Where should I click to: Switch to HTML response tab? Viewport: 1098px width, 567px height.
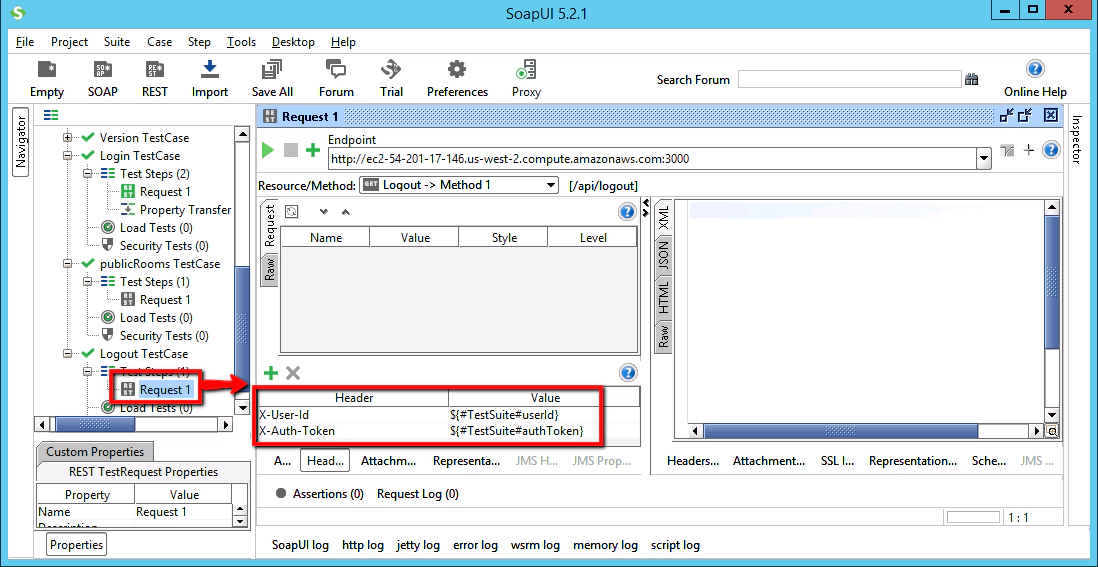664,297
